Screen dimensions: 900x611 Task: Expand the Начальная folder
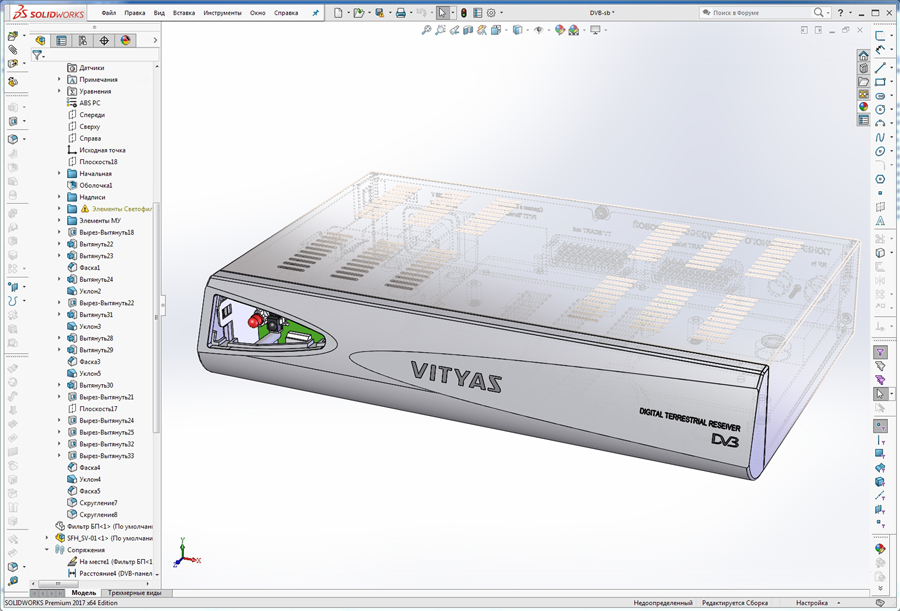(x=59, y=173)
